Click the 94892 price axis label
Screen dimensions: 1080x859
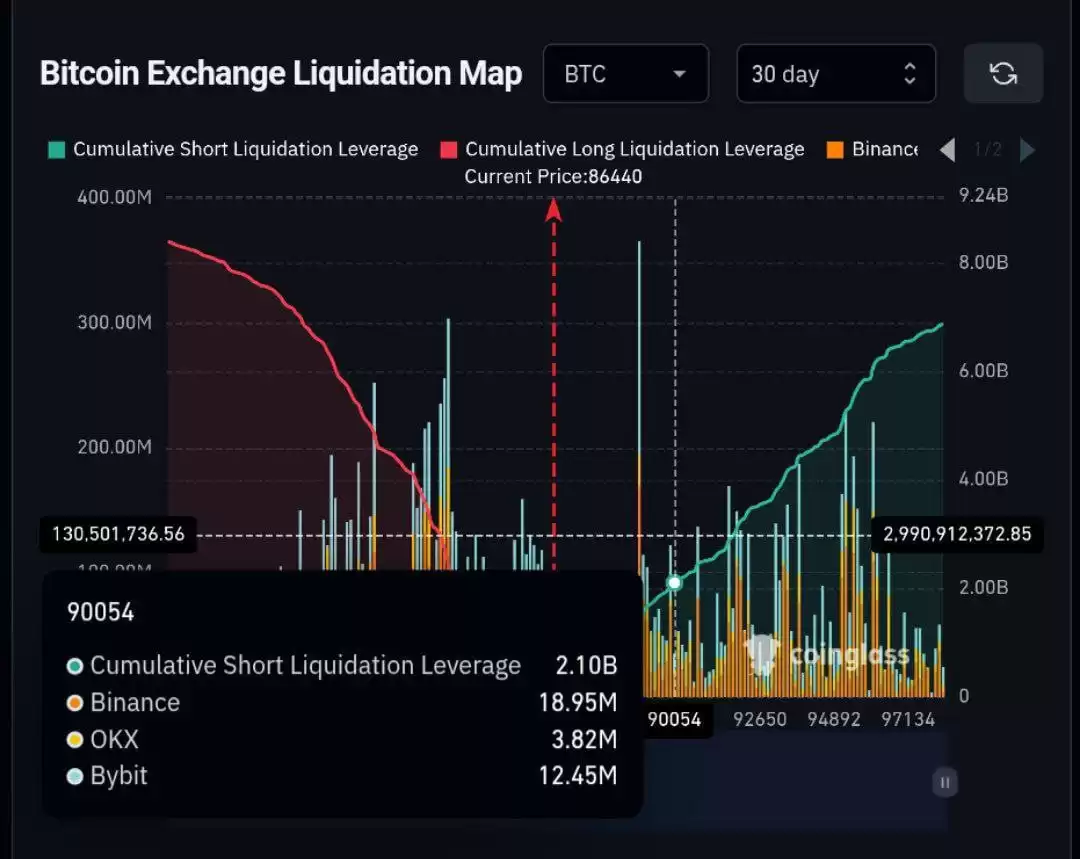(x=833, y=720)
